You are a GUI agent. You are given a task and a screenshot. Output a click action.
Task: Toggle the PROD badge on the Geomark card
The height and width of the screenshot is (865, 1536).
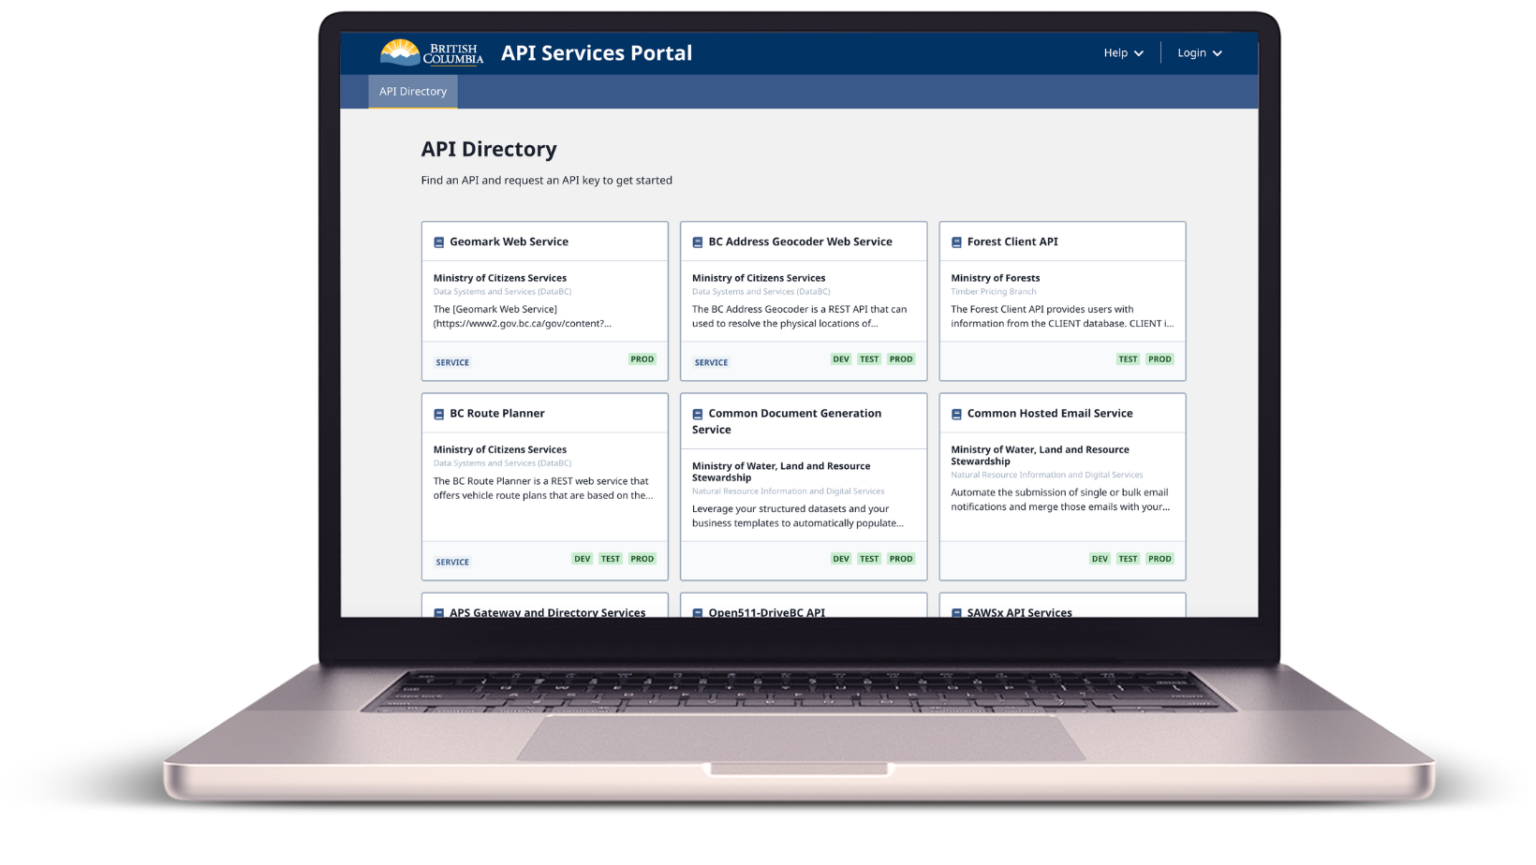coord(642,359)
